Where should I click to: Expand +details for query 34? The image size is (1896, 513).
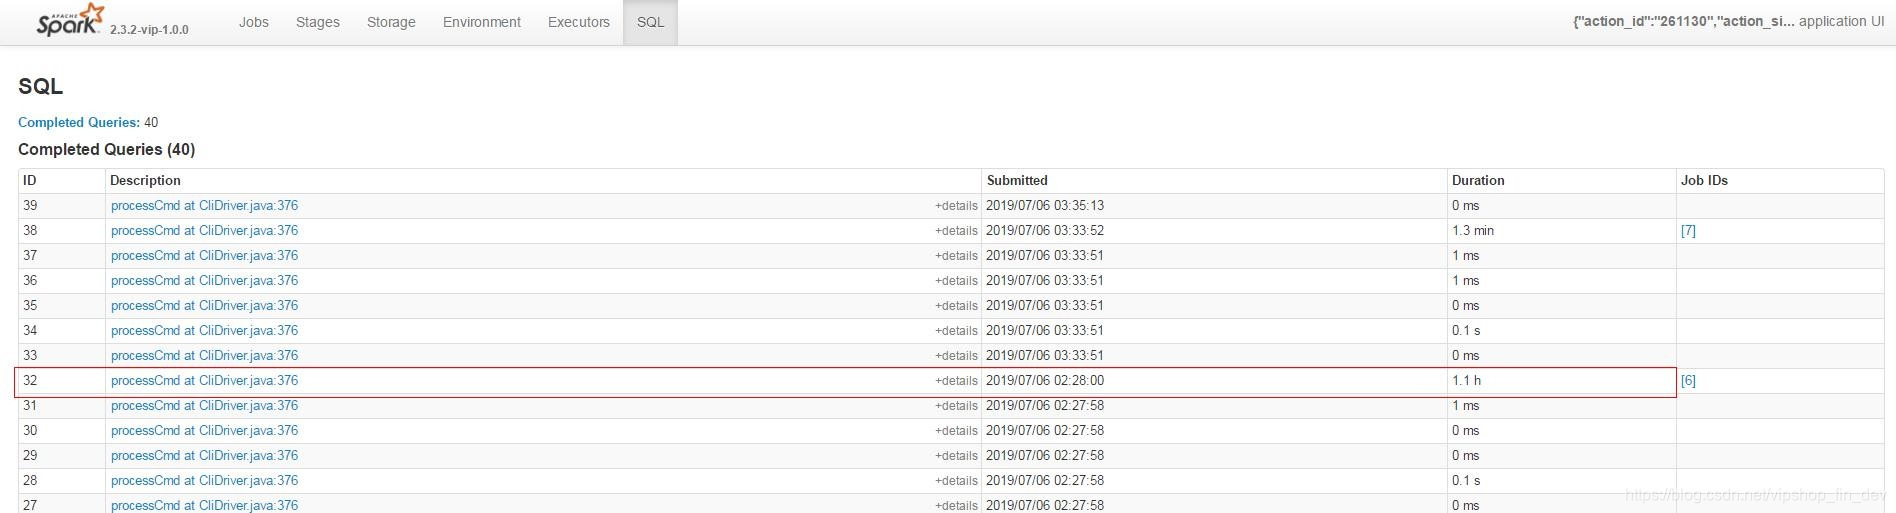tap(956, 331)
